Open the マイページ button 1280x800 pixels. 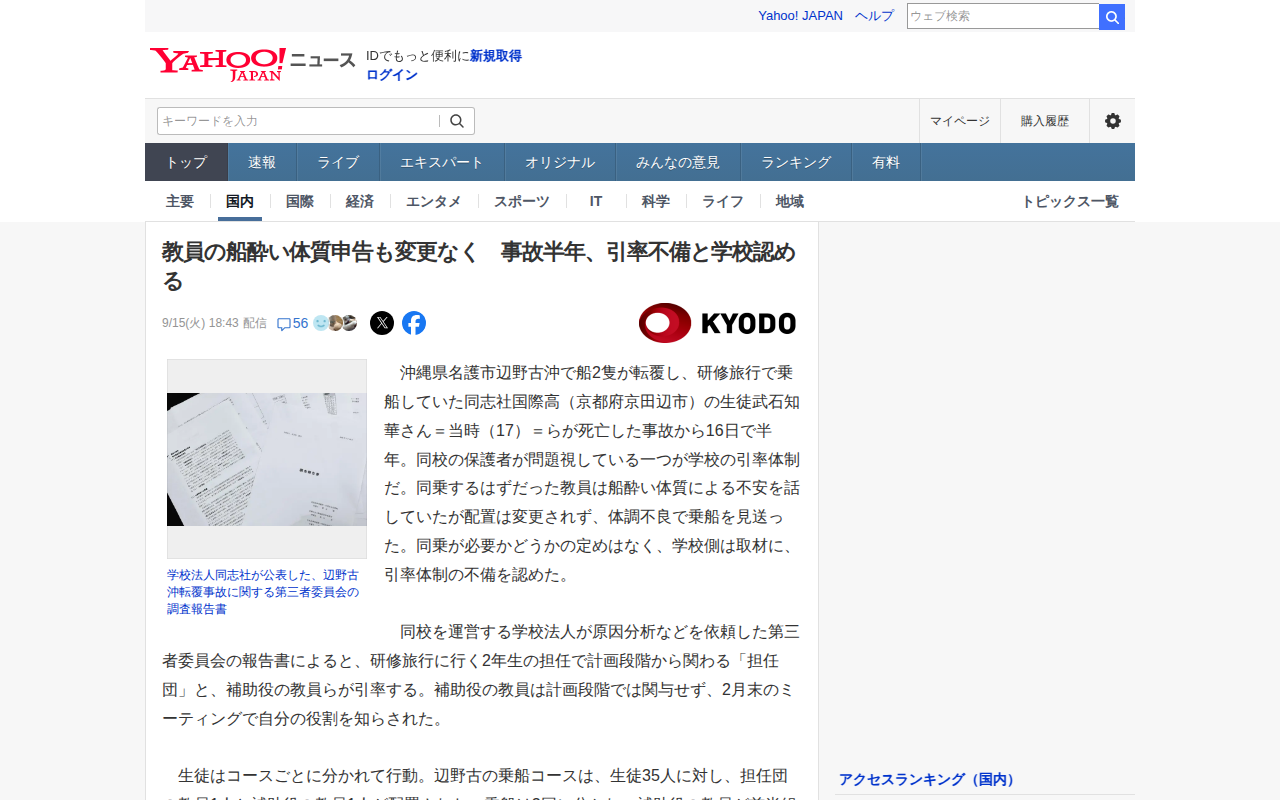(960, 121)
